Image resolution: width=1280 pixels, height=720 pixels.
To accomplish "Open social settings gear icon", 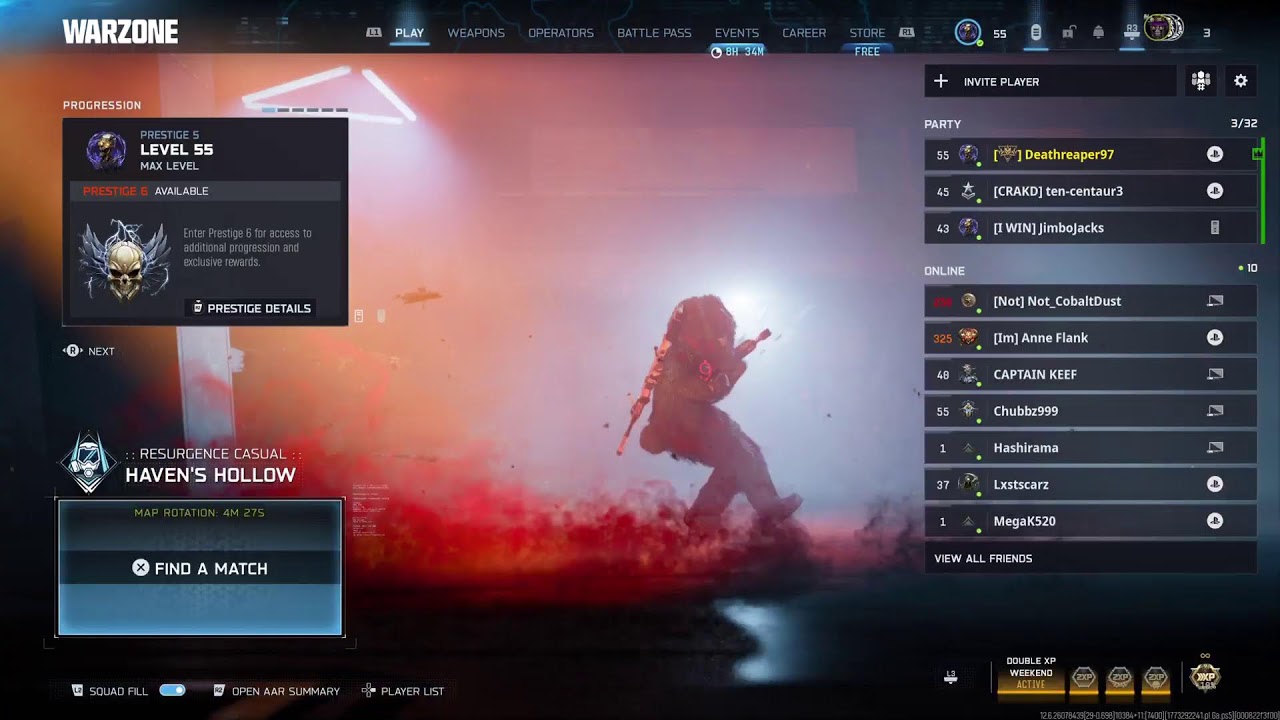I will (x=1240, y=81).
